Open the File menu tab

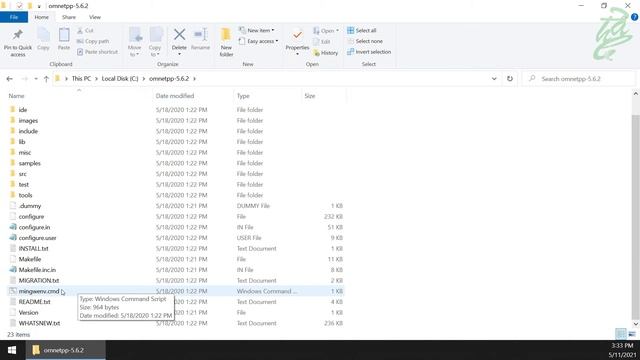[14, 17]
